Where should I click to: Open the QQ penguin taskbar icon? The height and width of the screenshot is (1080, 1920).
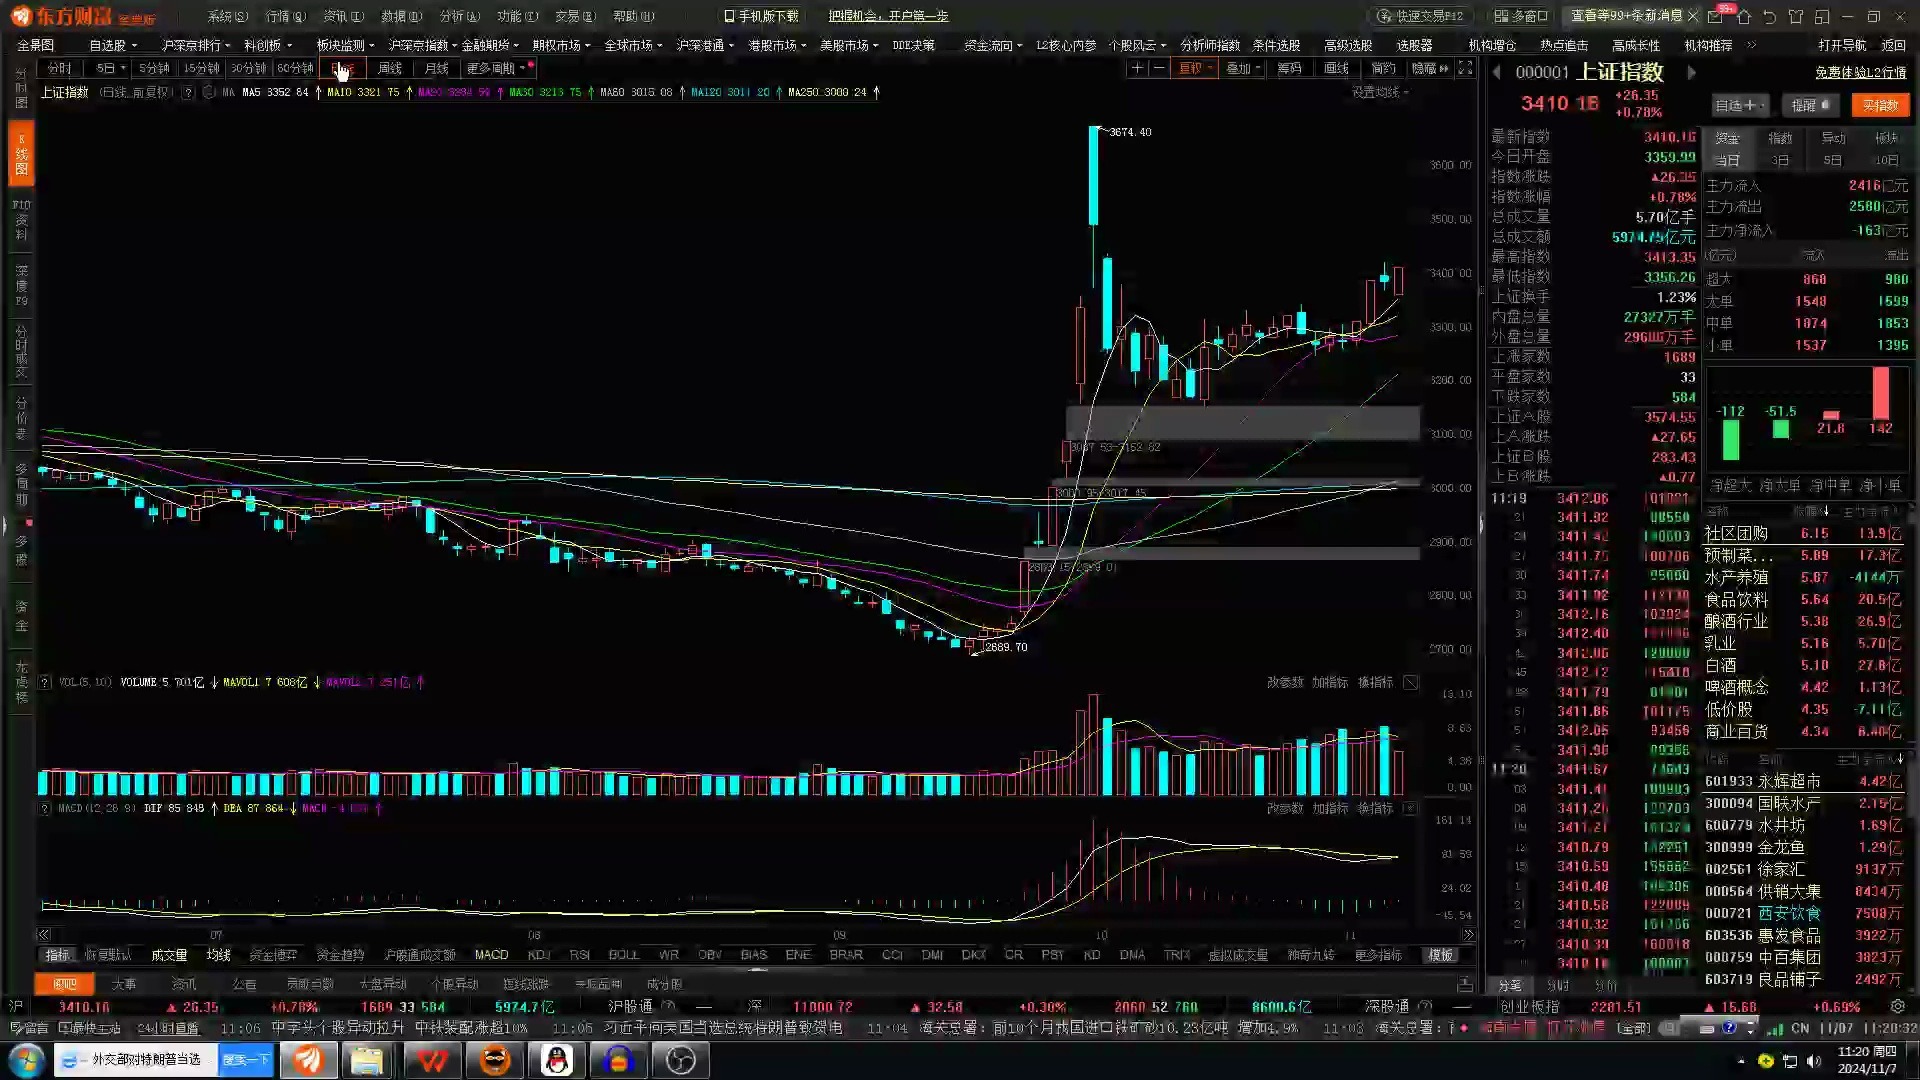(556, 1060)
